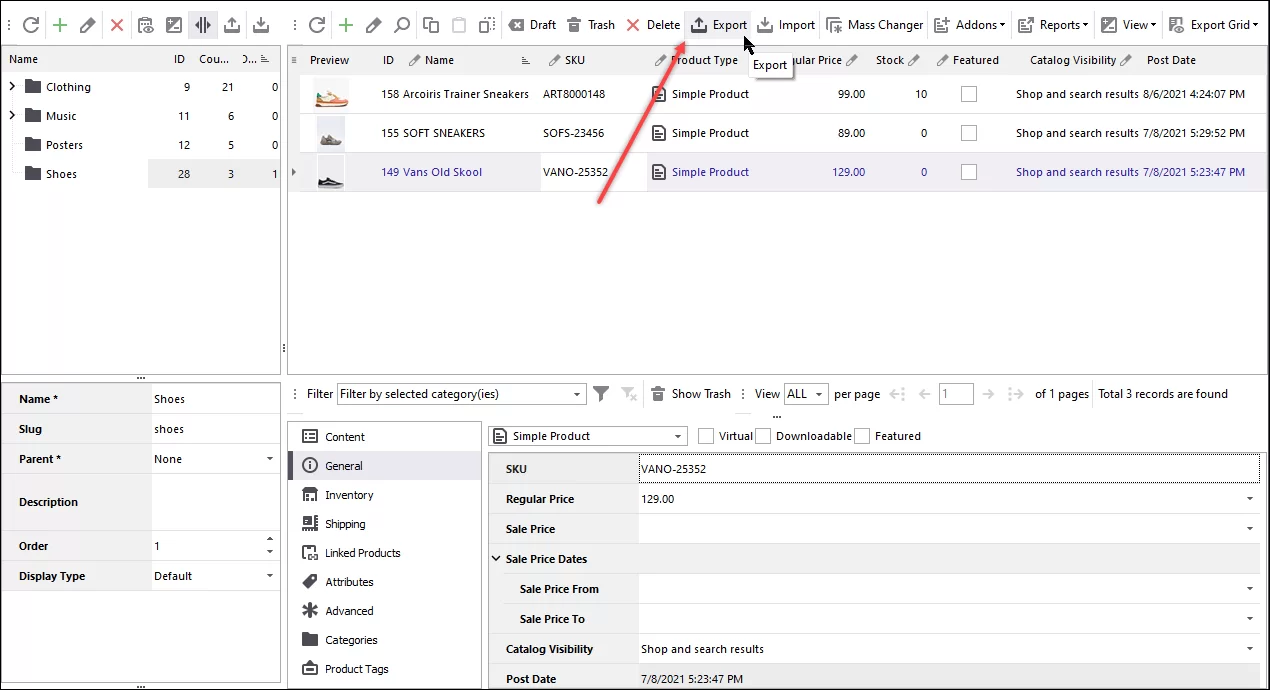Viewport: 1270px width, 690px height.
Task: Open the Reports menu
Action: click(1052, 24)
